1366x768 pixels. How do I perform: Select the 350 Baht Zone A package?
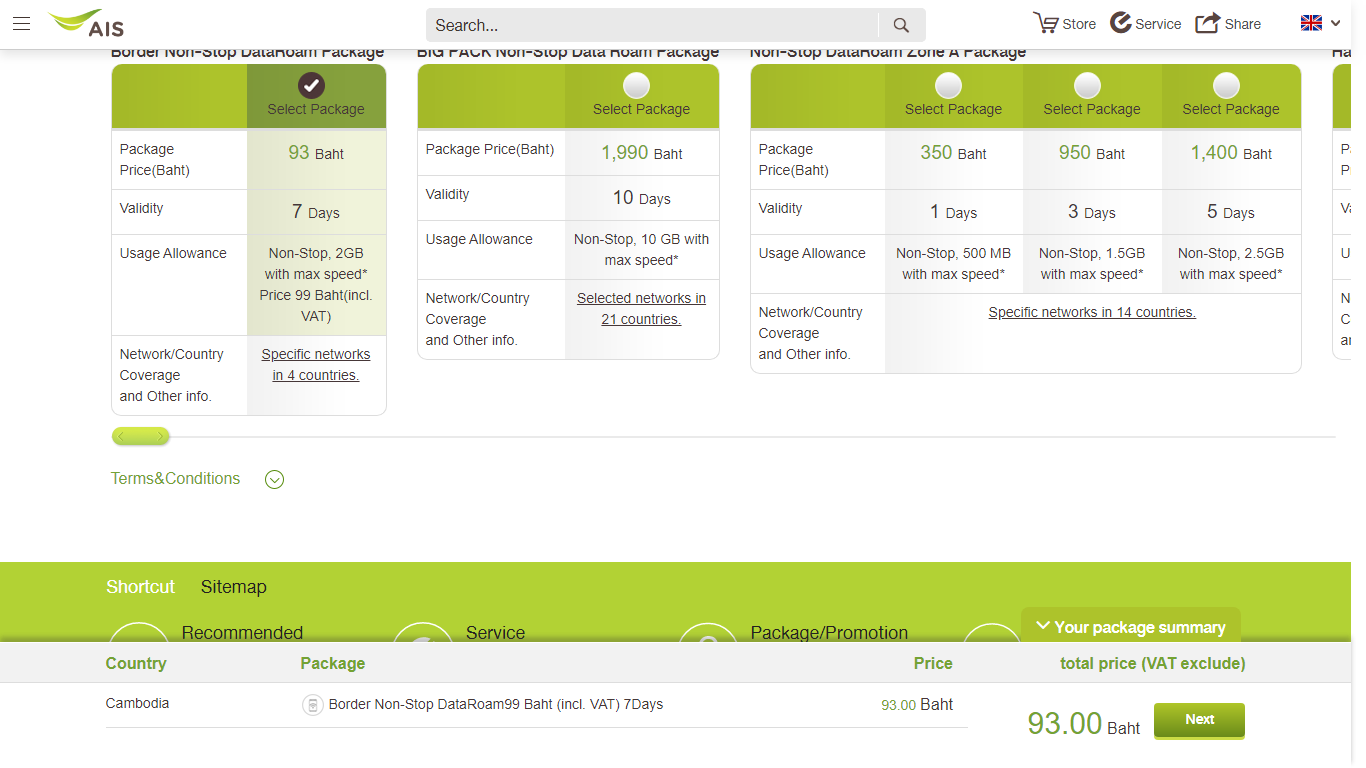[948, 85]
